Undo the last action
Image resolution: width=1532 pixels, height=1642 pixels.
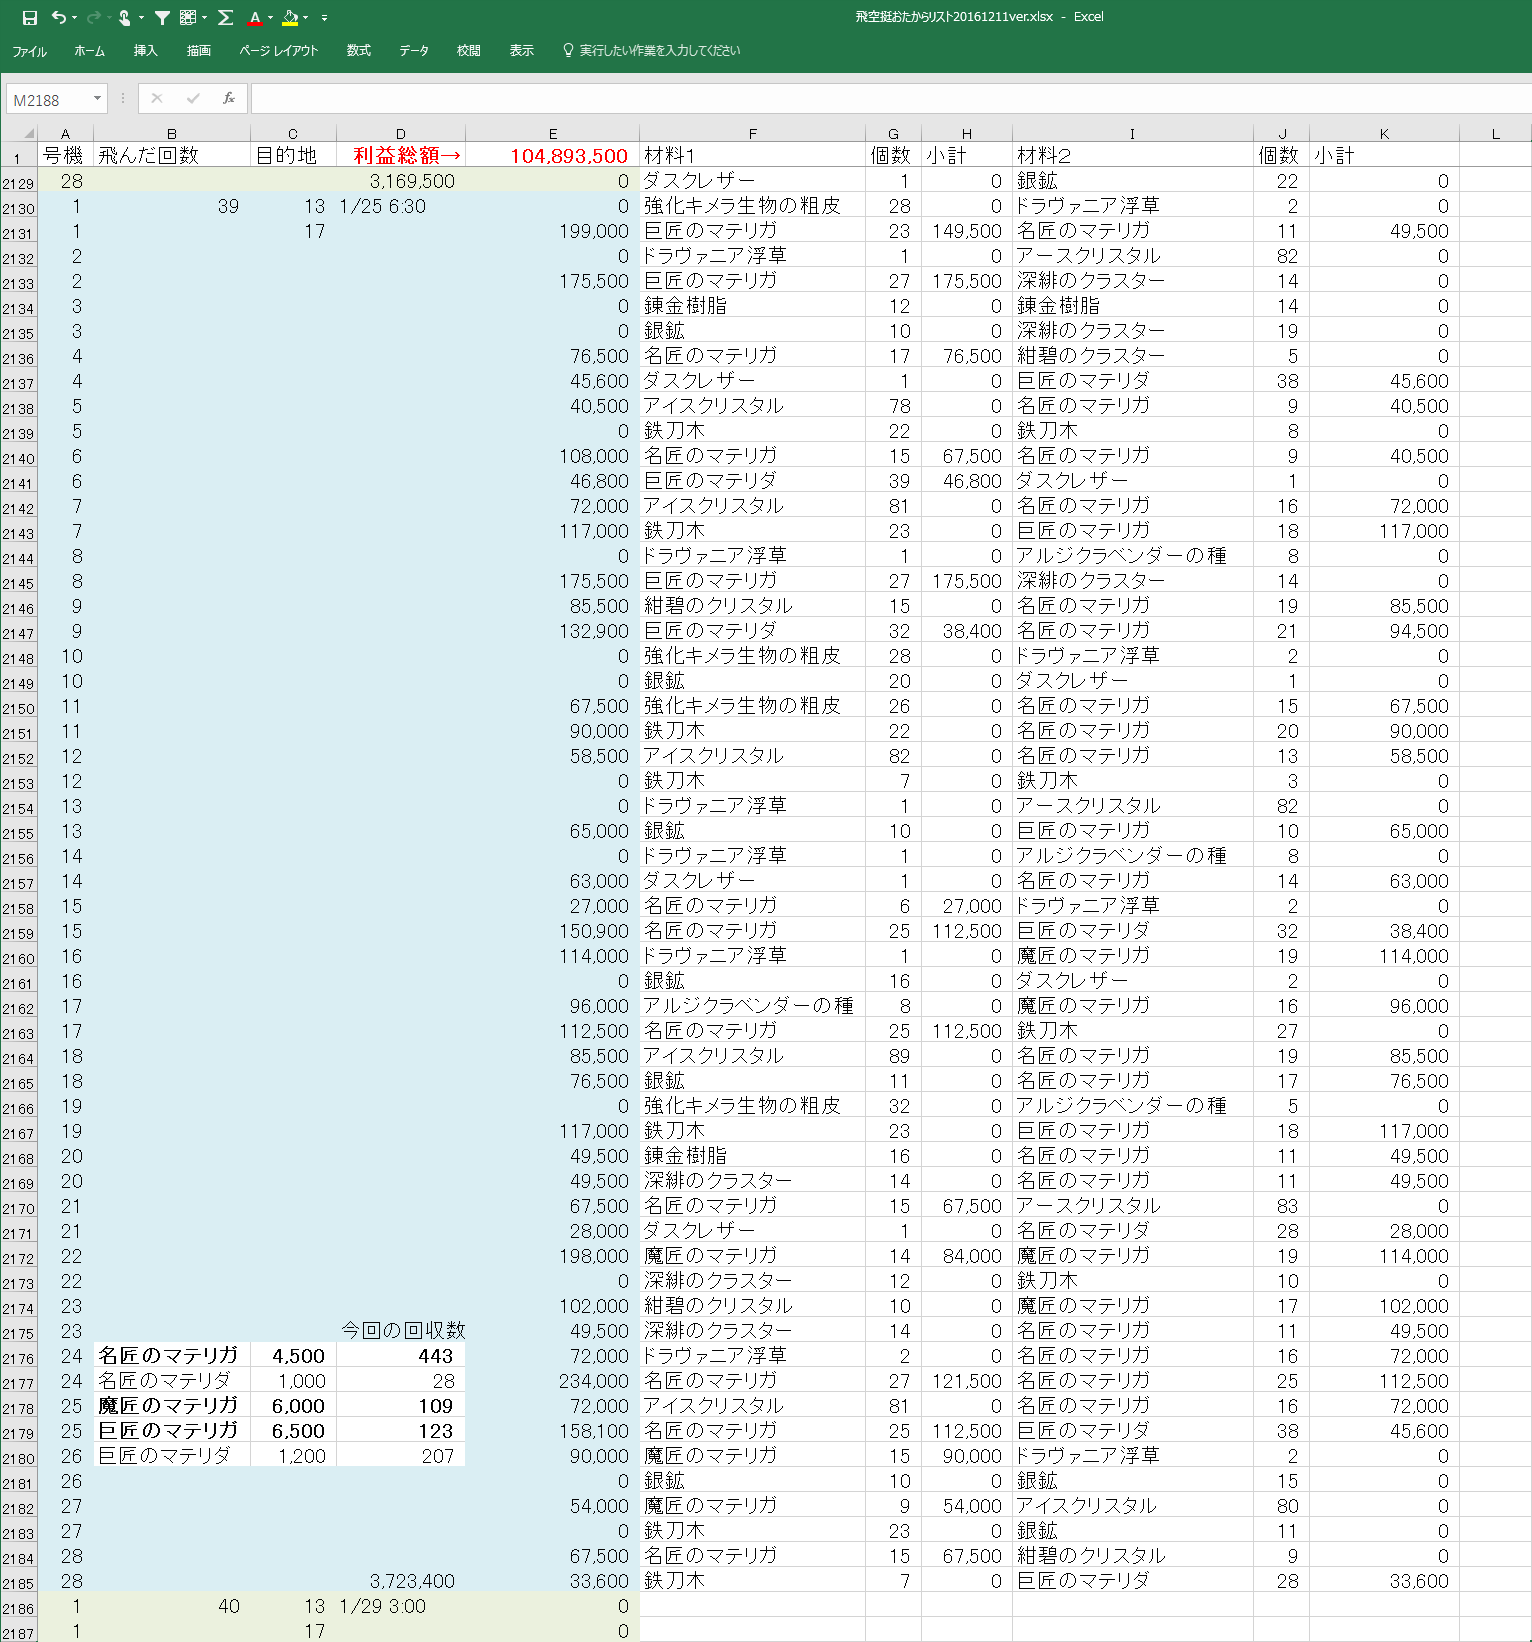(58, 17)
